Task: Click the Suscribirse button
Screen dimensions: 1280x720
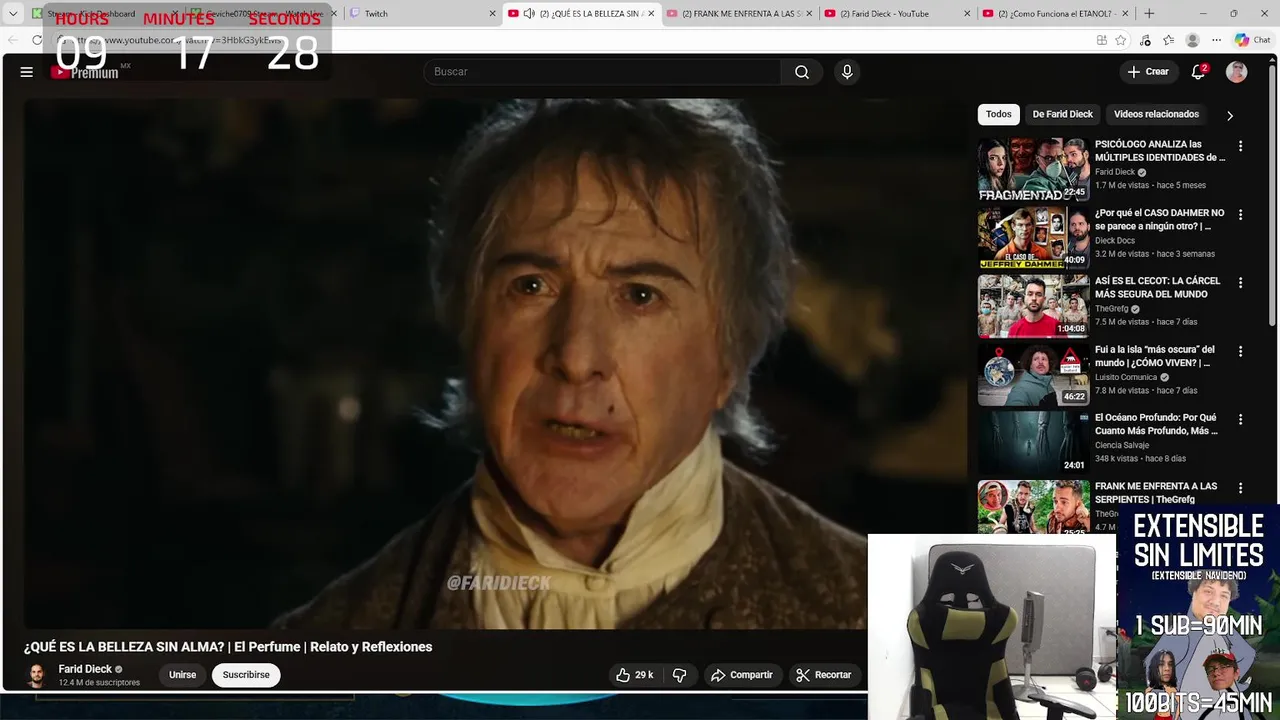Action: click(246, 675)
